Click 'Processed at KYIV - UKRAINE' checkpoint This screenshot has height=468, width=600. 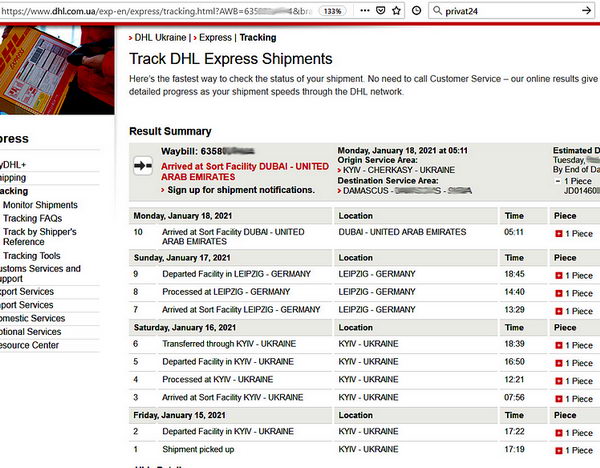218,379
